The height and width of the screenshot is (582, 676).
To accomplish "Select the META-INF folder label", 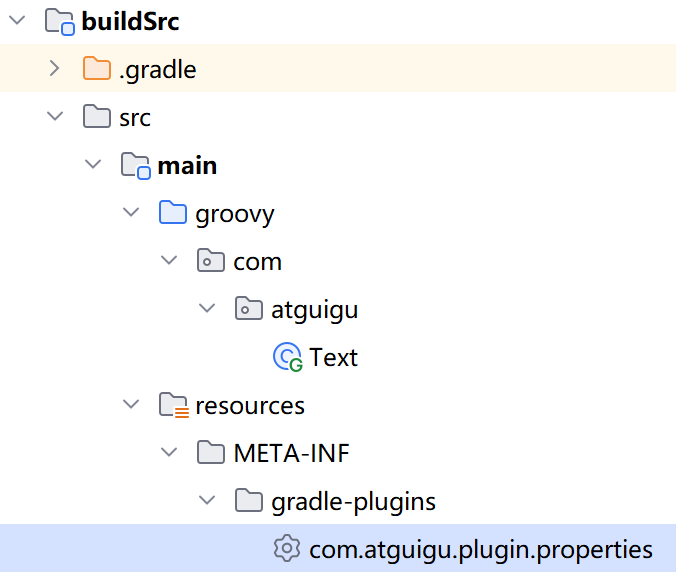I will pos(291,453).
